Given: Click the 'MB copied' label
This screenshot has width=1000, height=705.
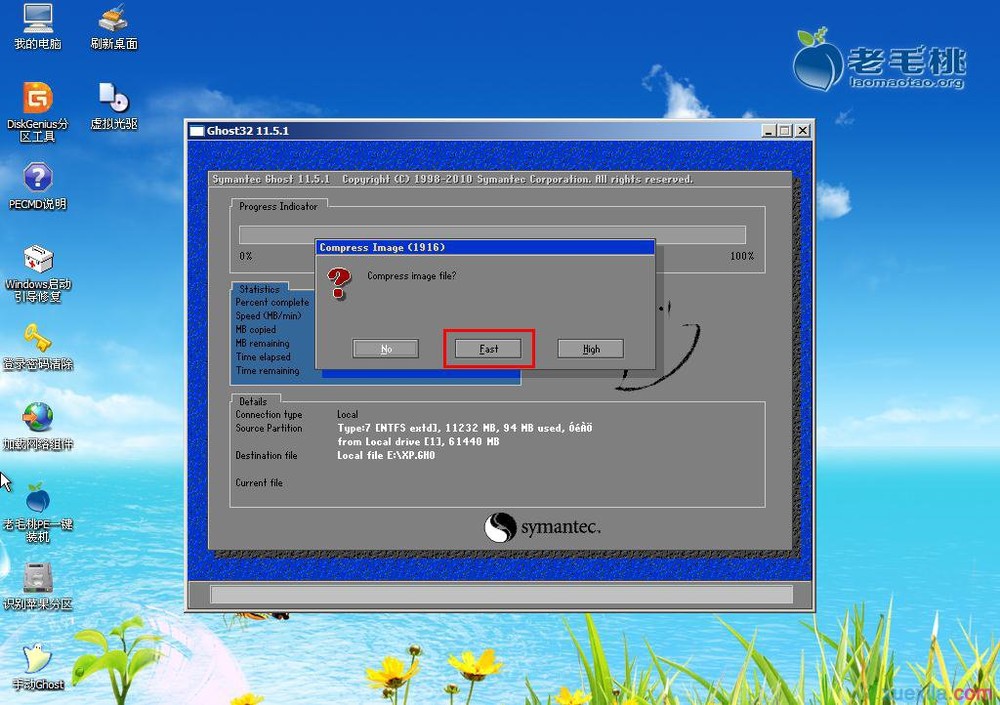Looking at the screenshot, I should (x=256, y=330).
